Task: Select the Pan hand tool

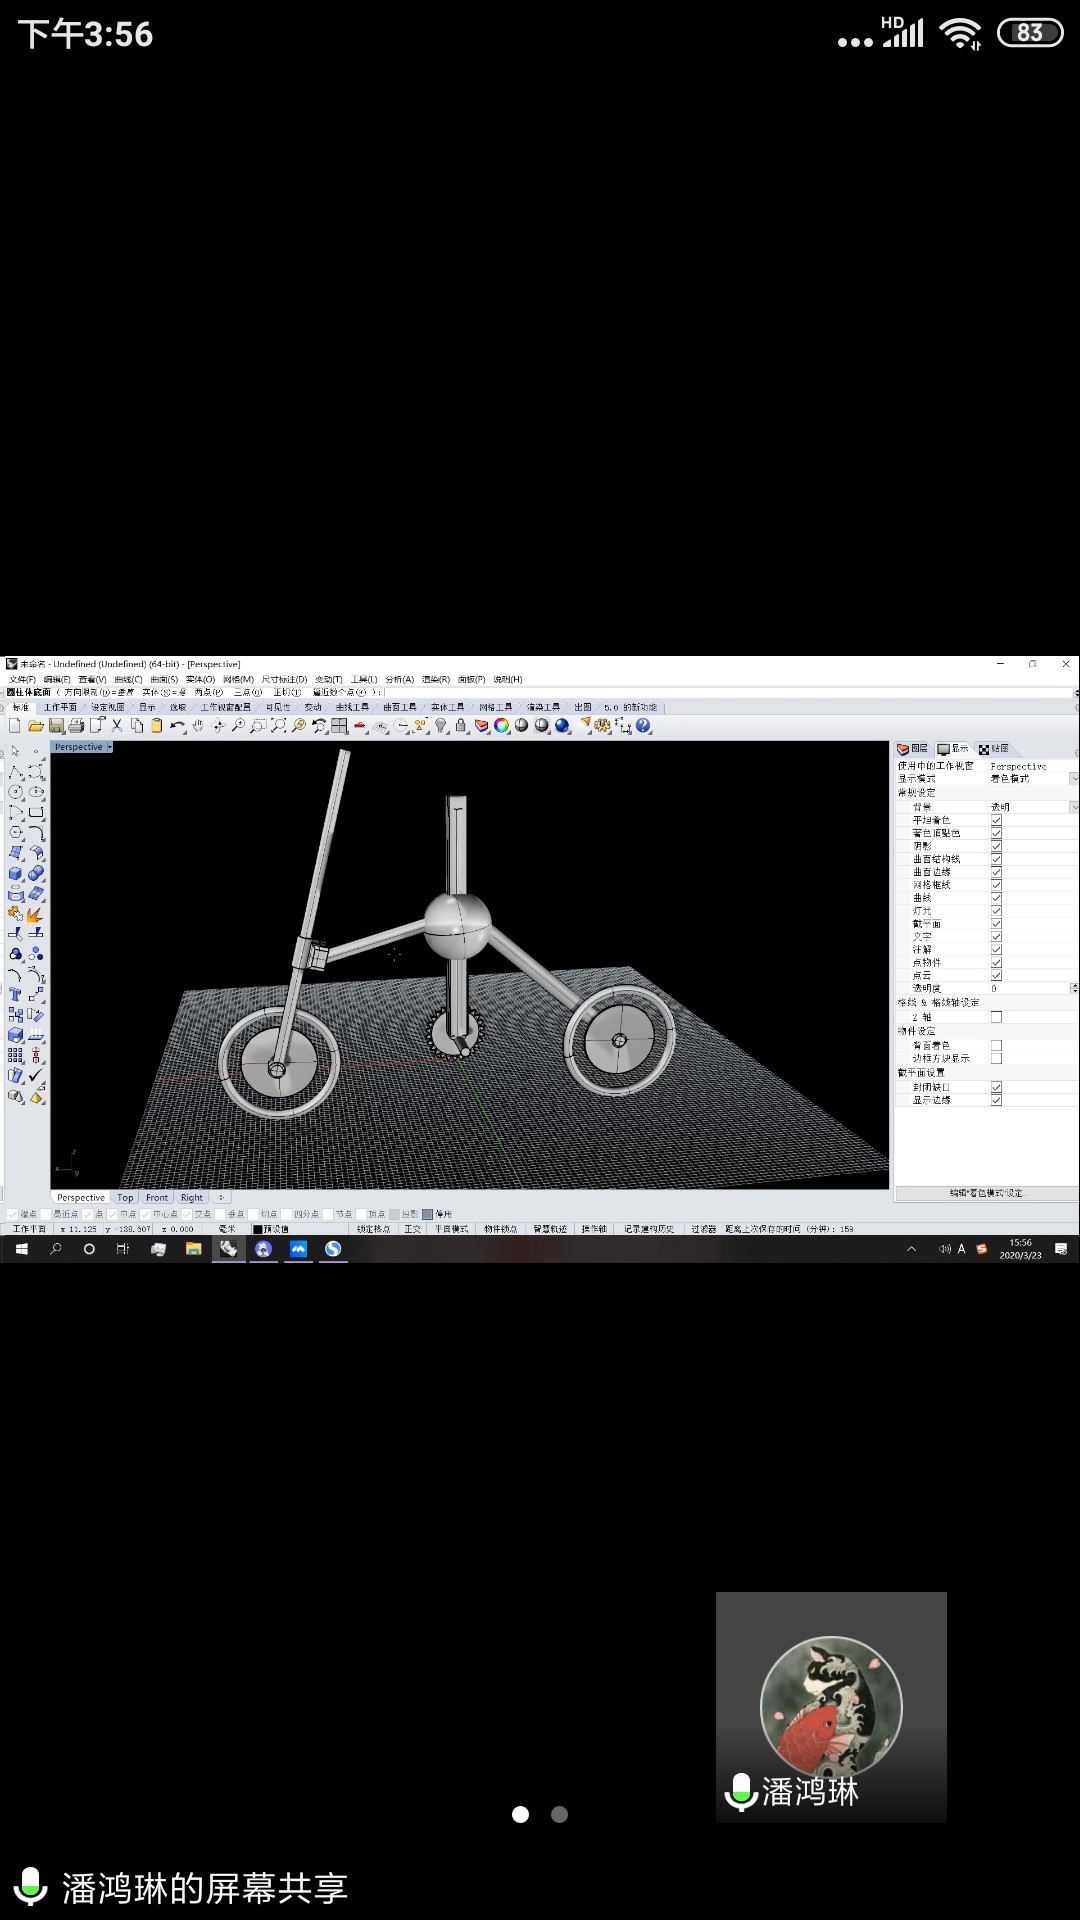Action: [x=198, y=726]
